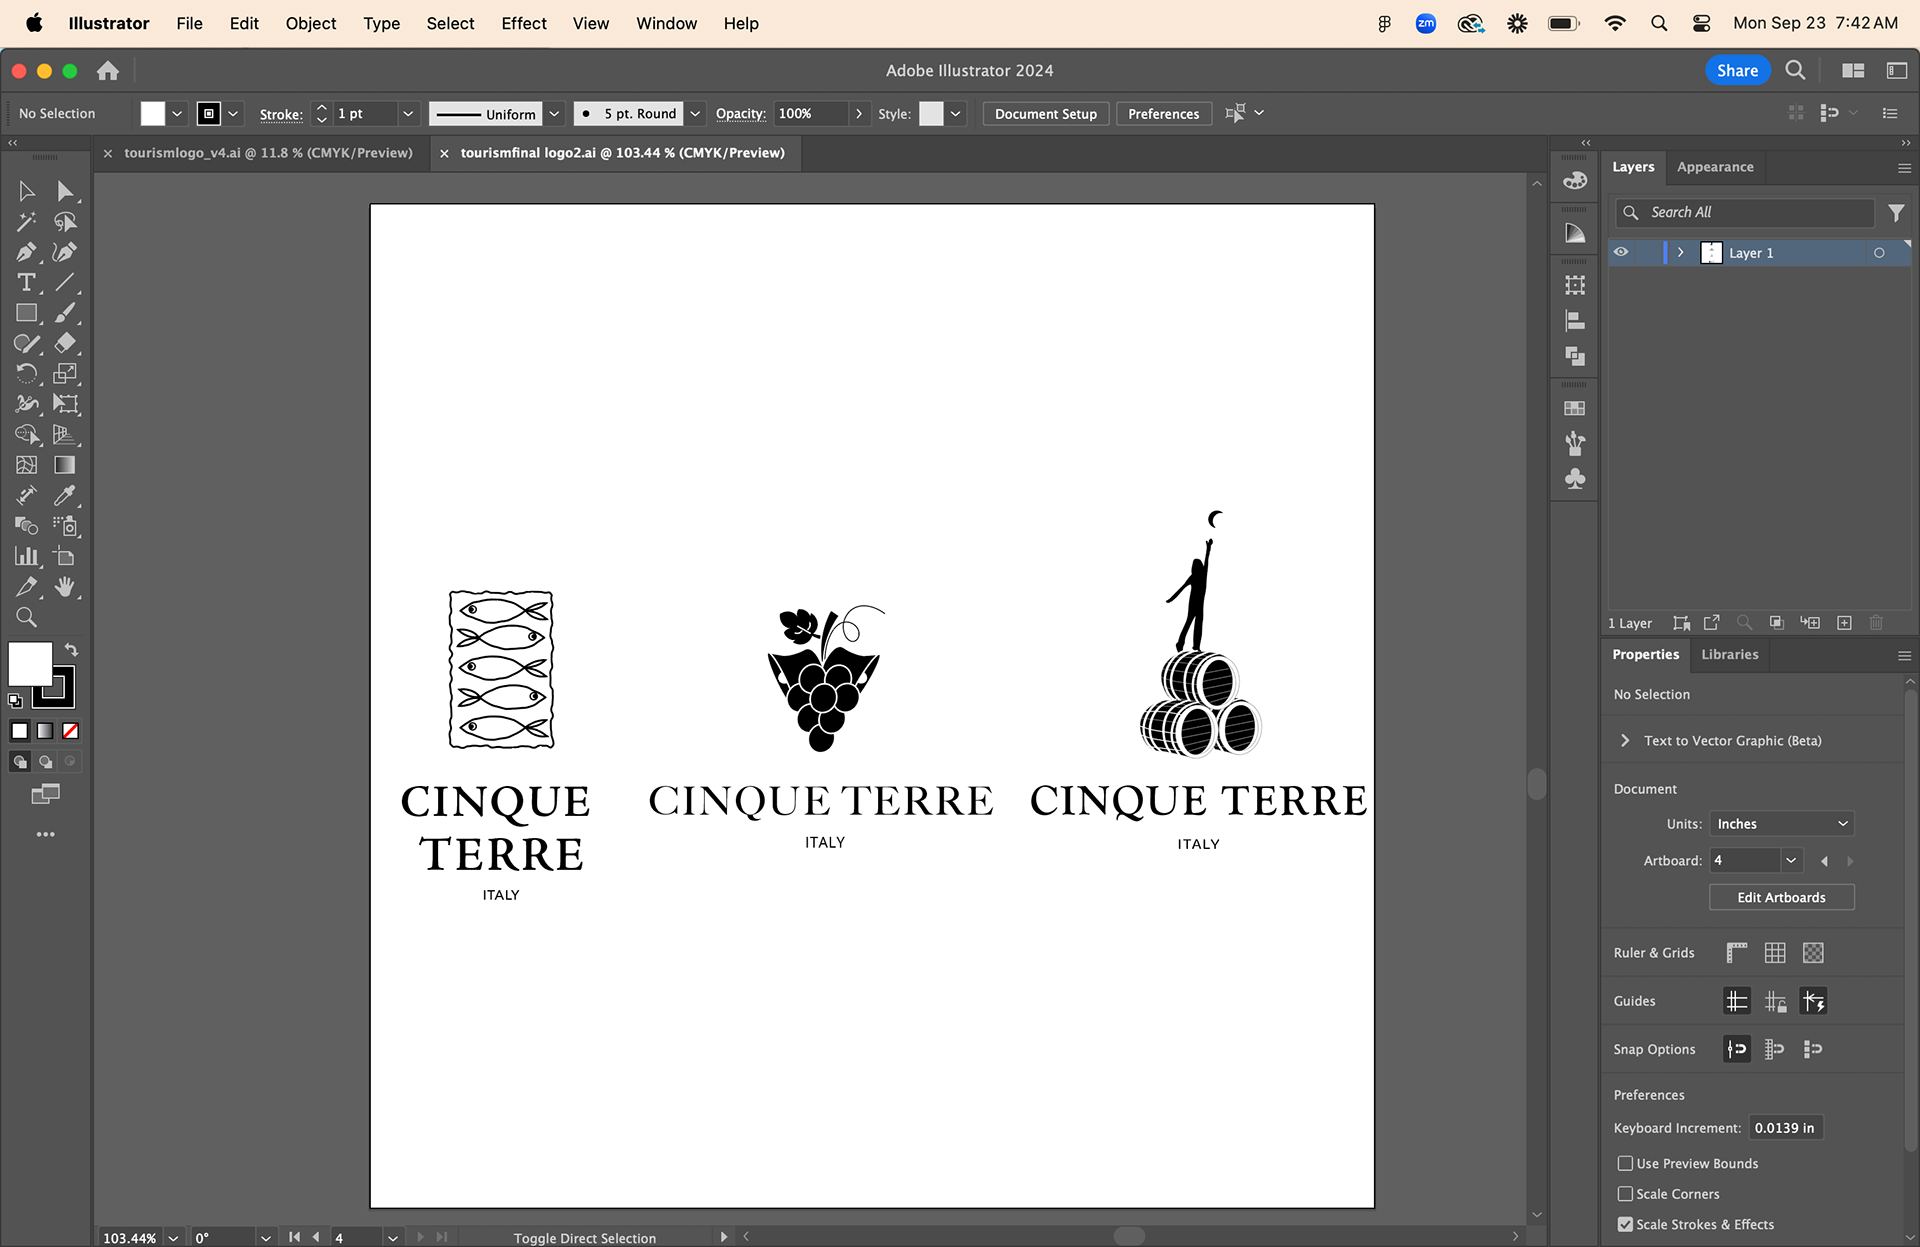The image size is (1920, 1247).
Task: Select the Eyedropper tool
Action: coord(65,496)
